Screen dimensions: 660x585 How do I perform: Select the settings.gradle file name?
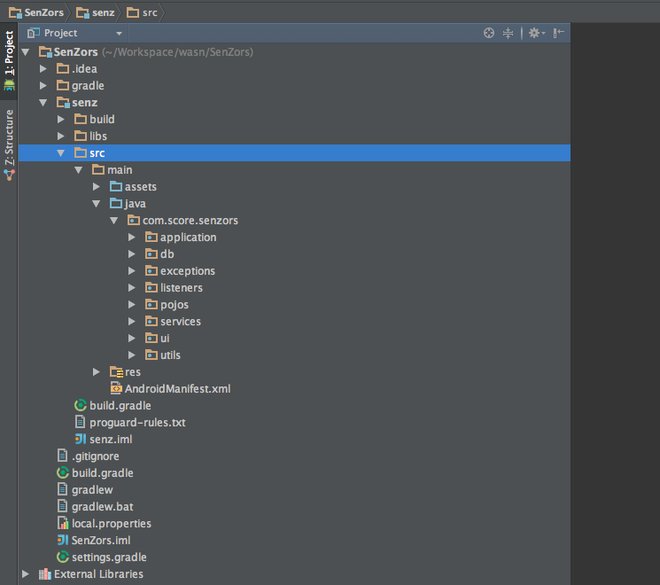point(109,557)
